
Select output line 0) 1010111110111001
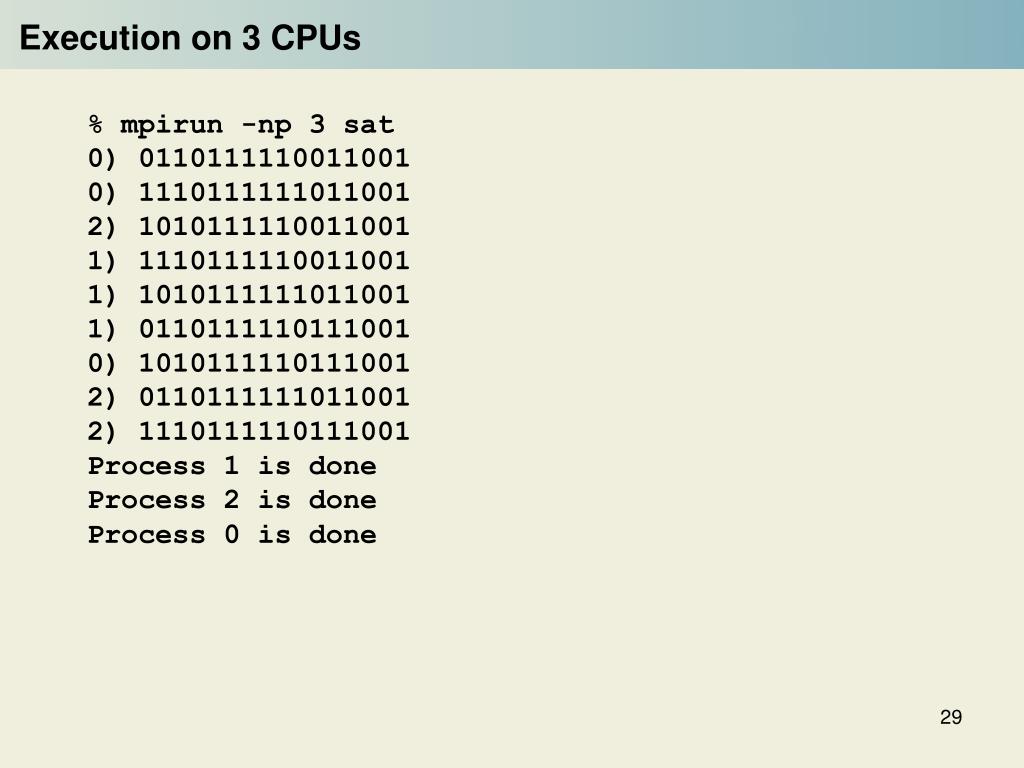[248, 362]
